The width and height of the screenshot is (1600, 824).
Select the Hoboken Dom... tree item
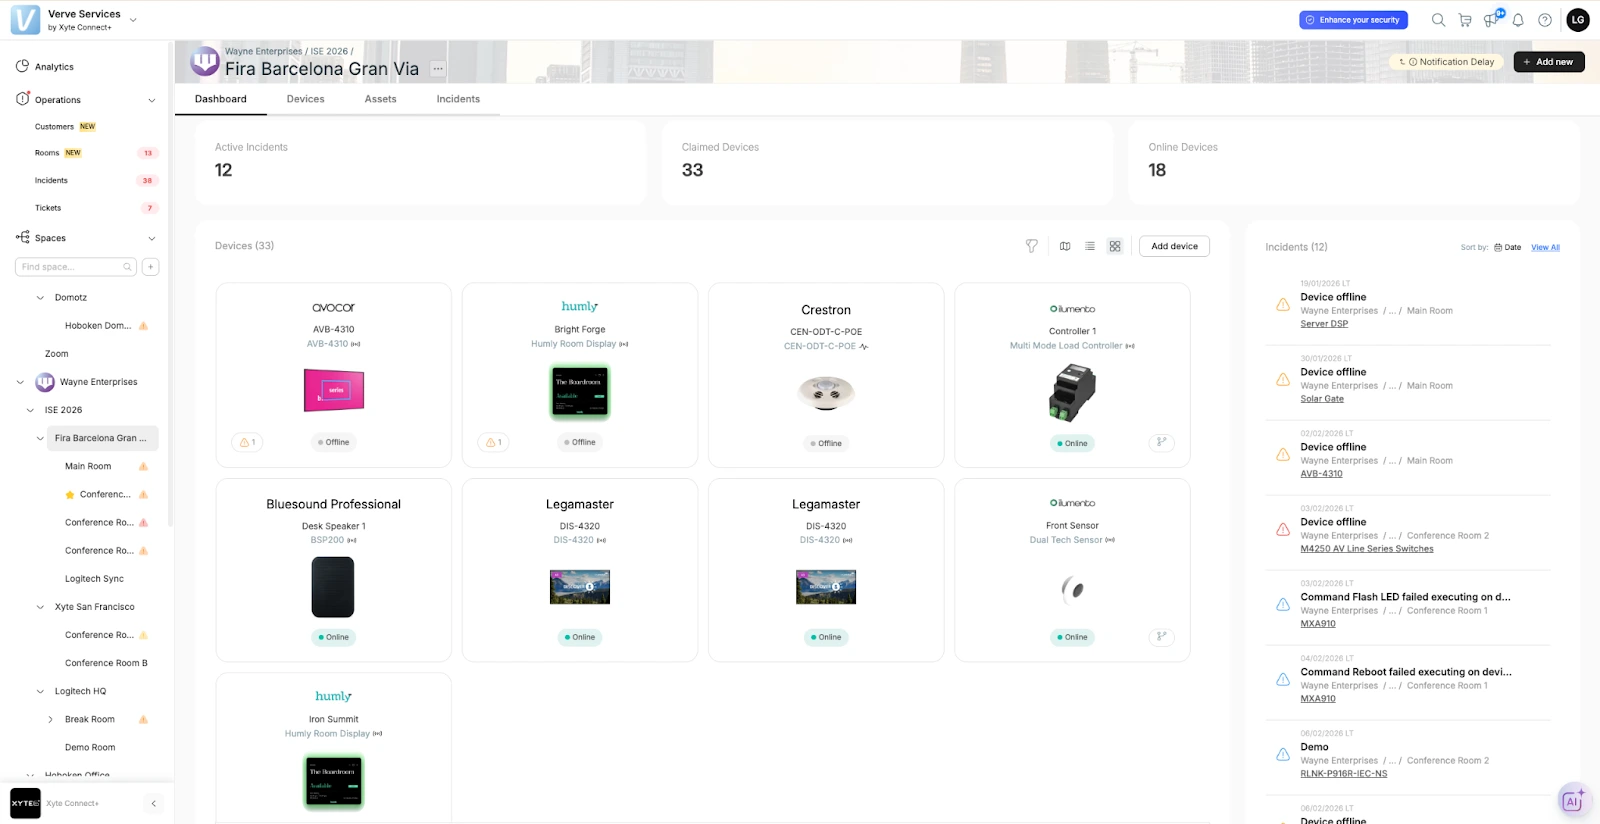(98, 326)
